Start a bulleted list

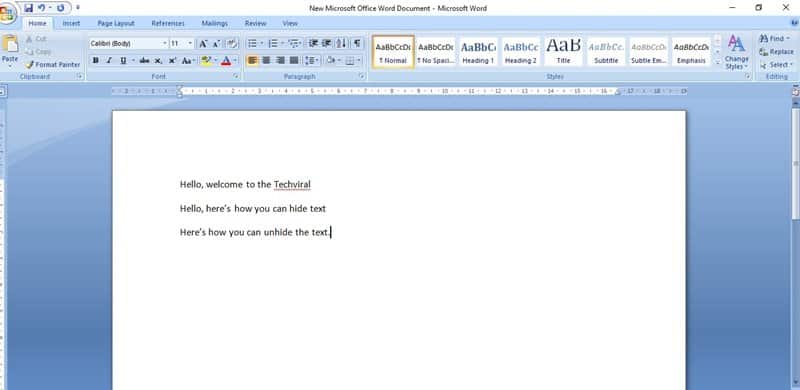[x=252, y=44]
